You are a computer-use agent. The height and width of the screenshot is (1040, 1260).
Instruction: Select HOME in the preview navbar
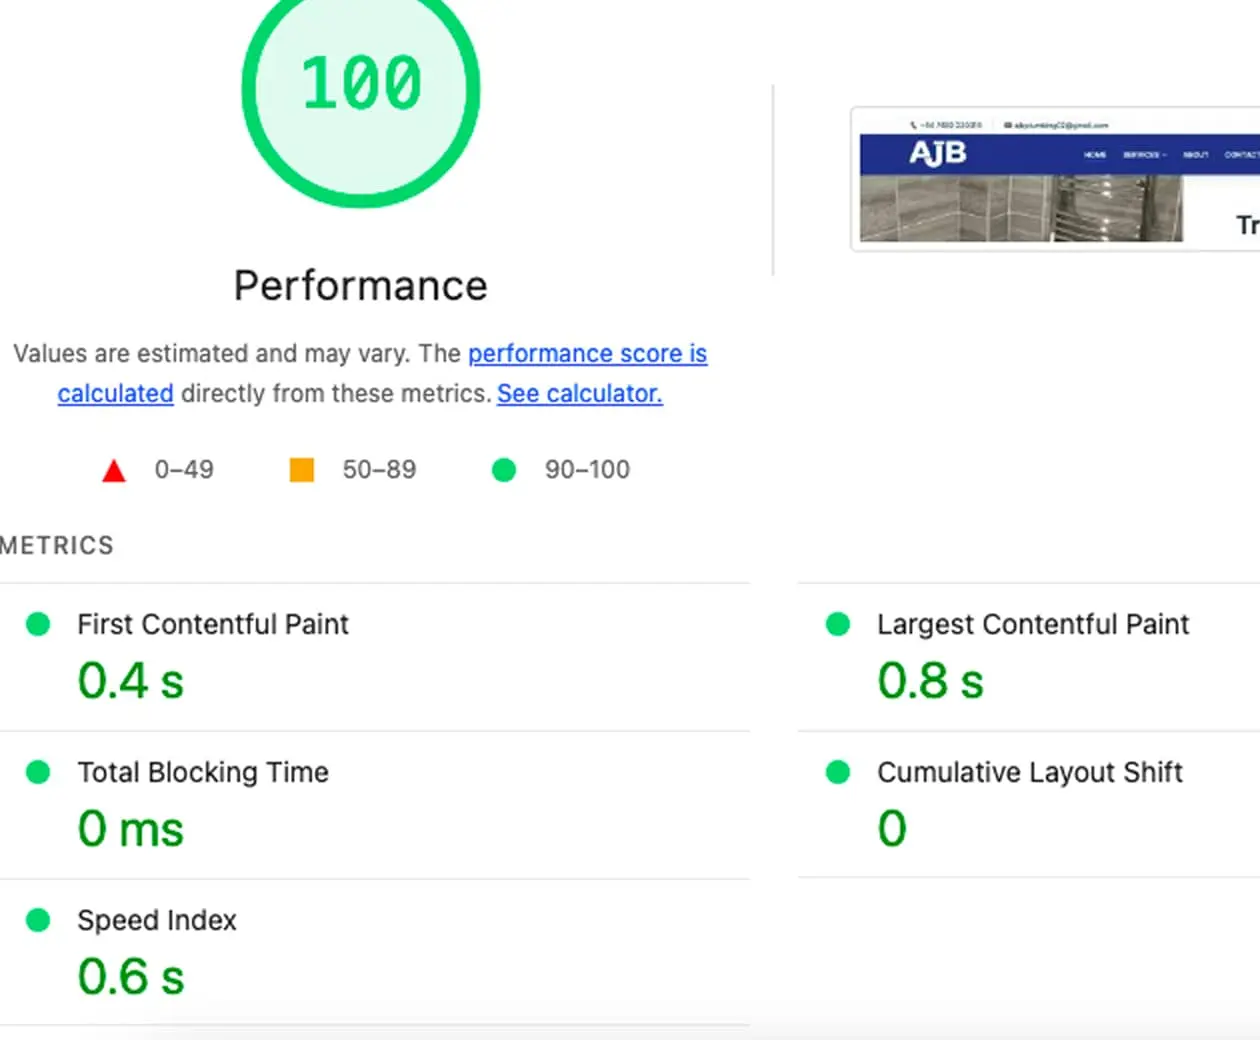click(1095, 155)
